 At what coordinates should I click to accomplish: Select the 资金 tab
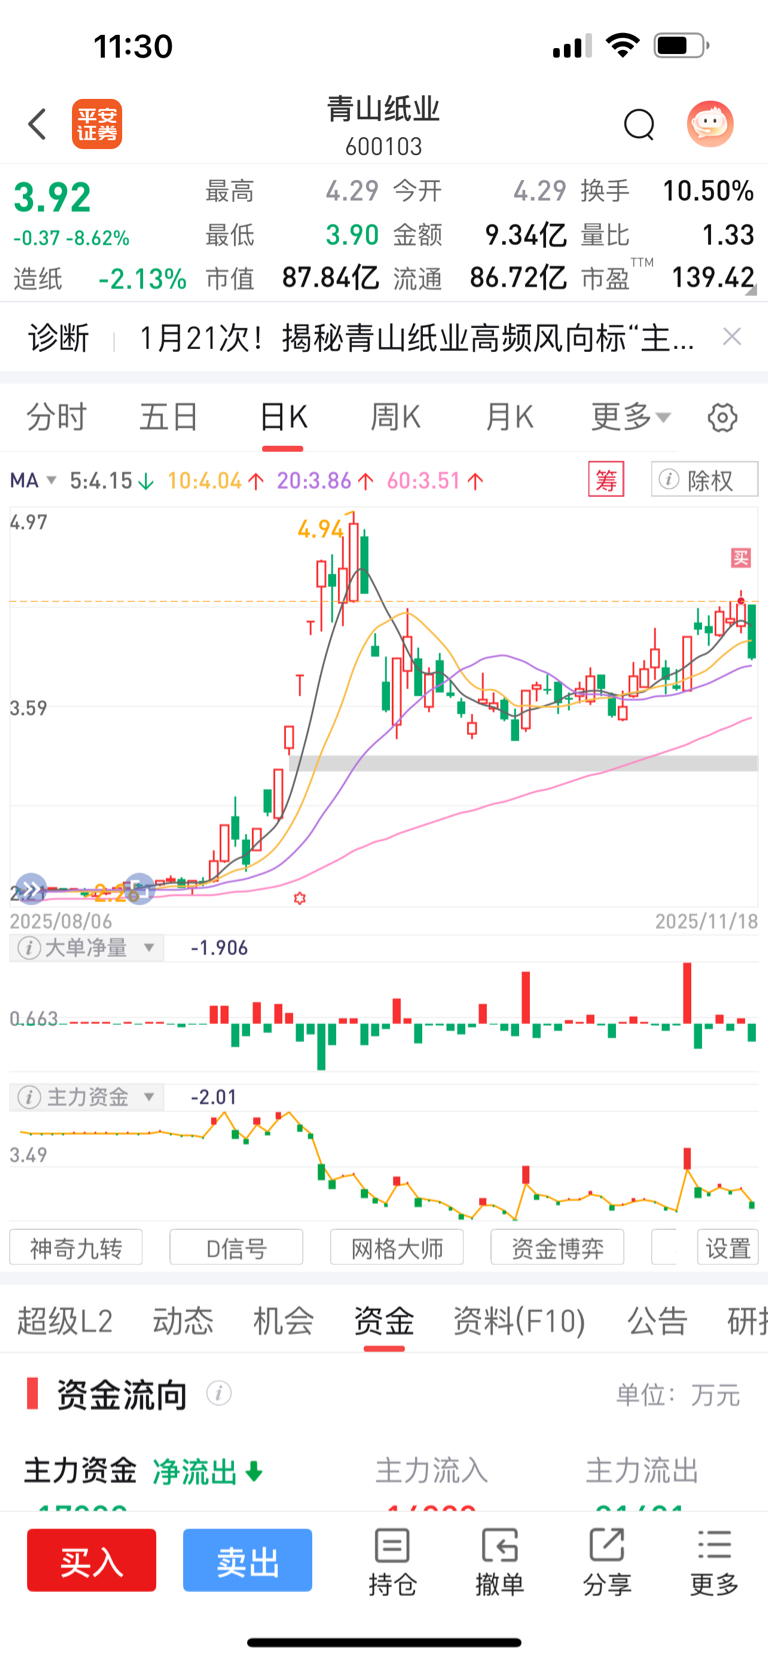click(384, 1321)
